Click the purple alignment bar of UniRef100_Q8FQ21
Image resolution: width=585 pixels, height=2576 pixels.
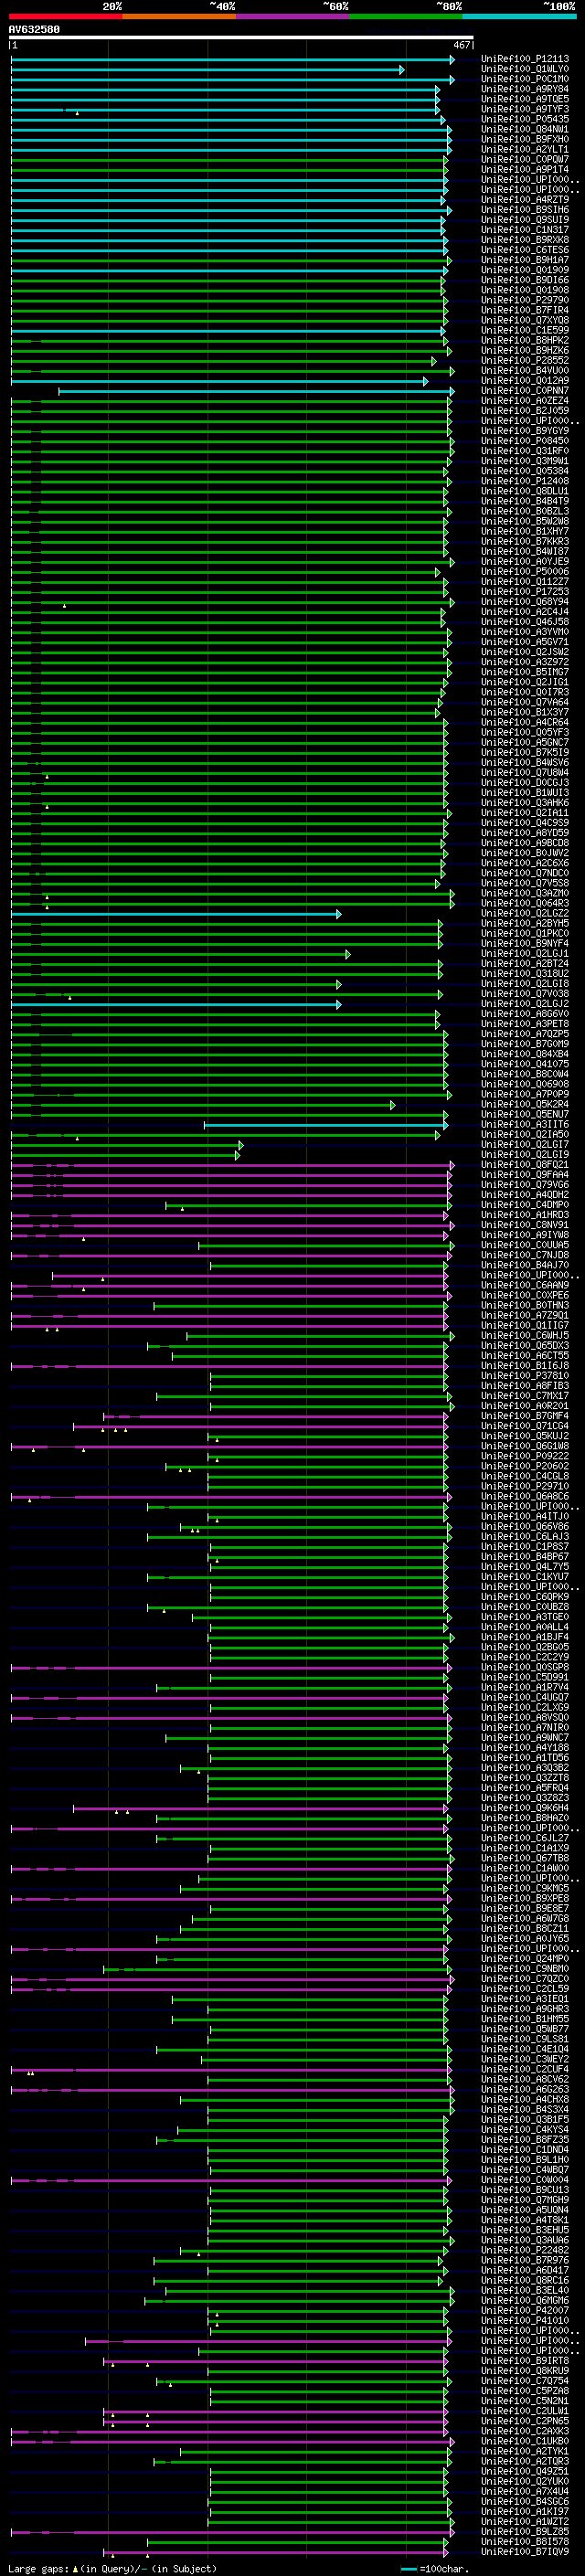tap(232, 1165)
